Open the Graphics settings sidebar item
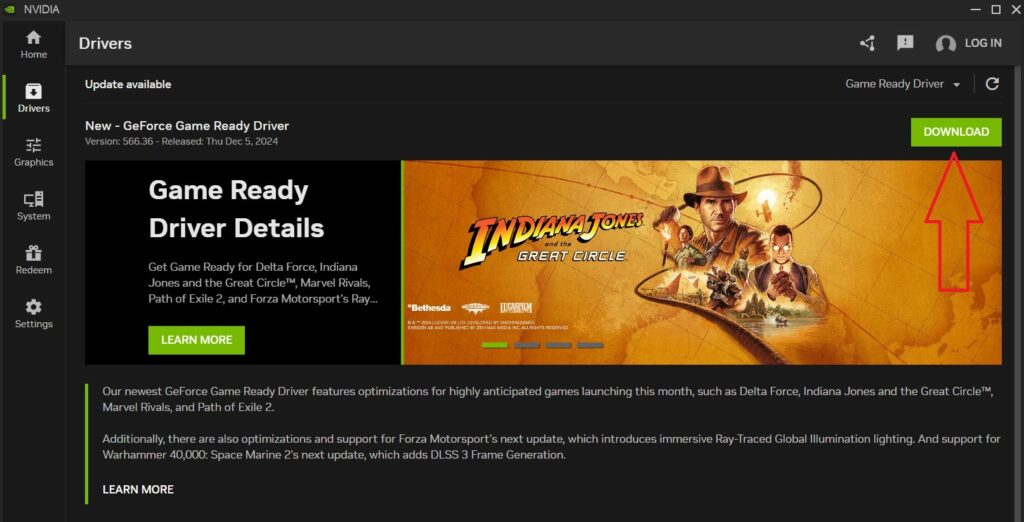The height and width of the screenshot is (522, 1024). 33,152
